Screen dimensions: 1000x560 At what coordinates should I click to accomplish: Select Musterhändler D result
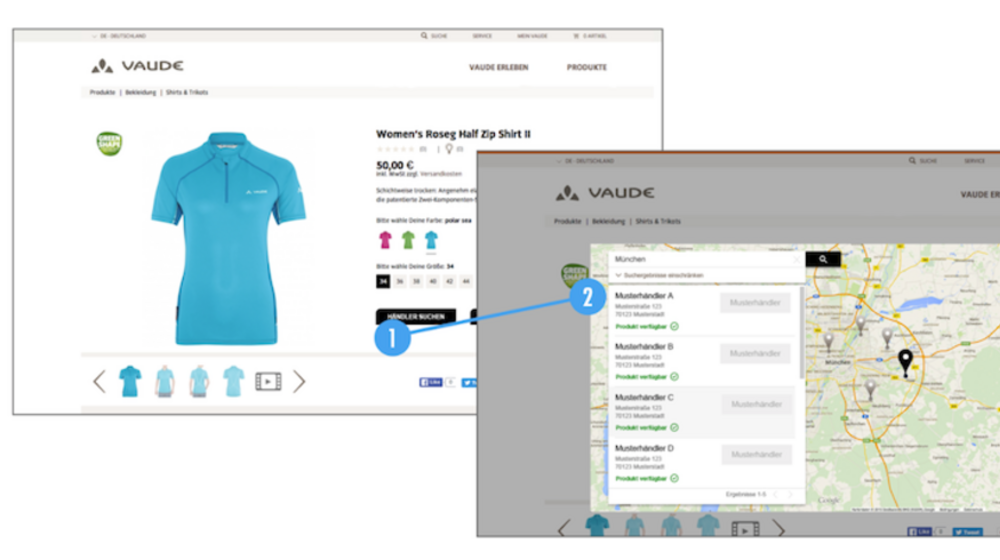(703, 462)
